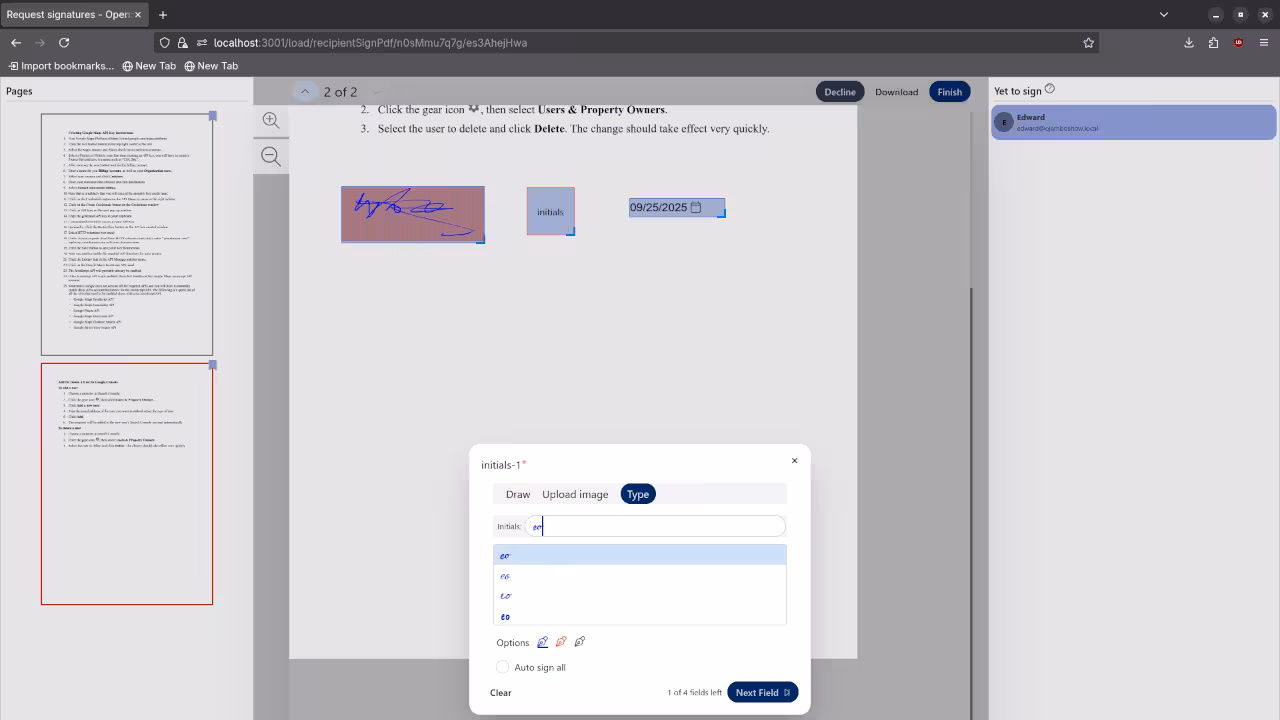Click the Next Field button
Viewport: 1280px width, 720px height.
762,692
